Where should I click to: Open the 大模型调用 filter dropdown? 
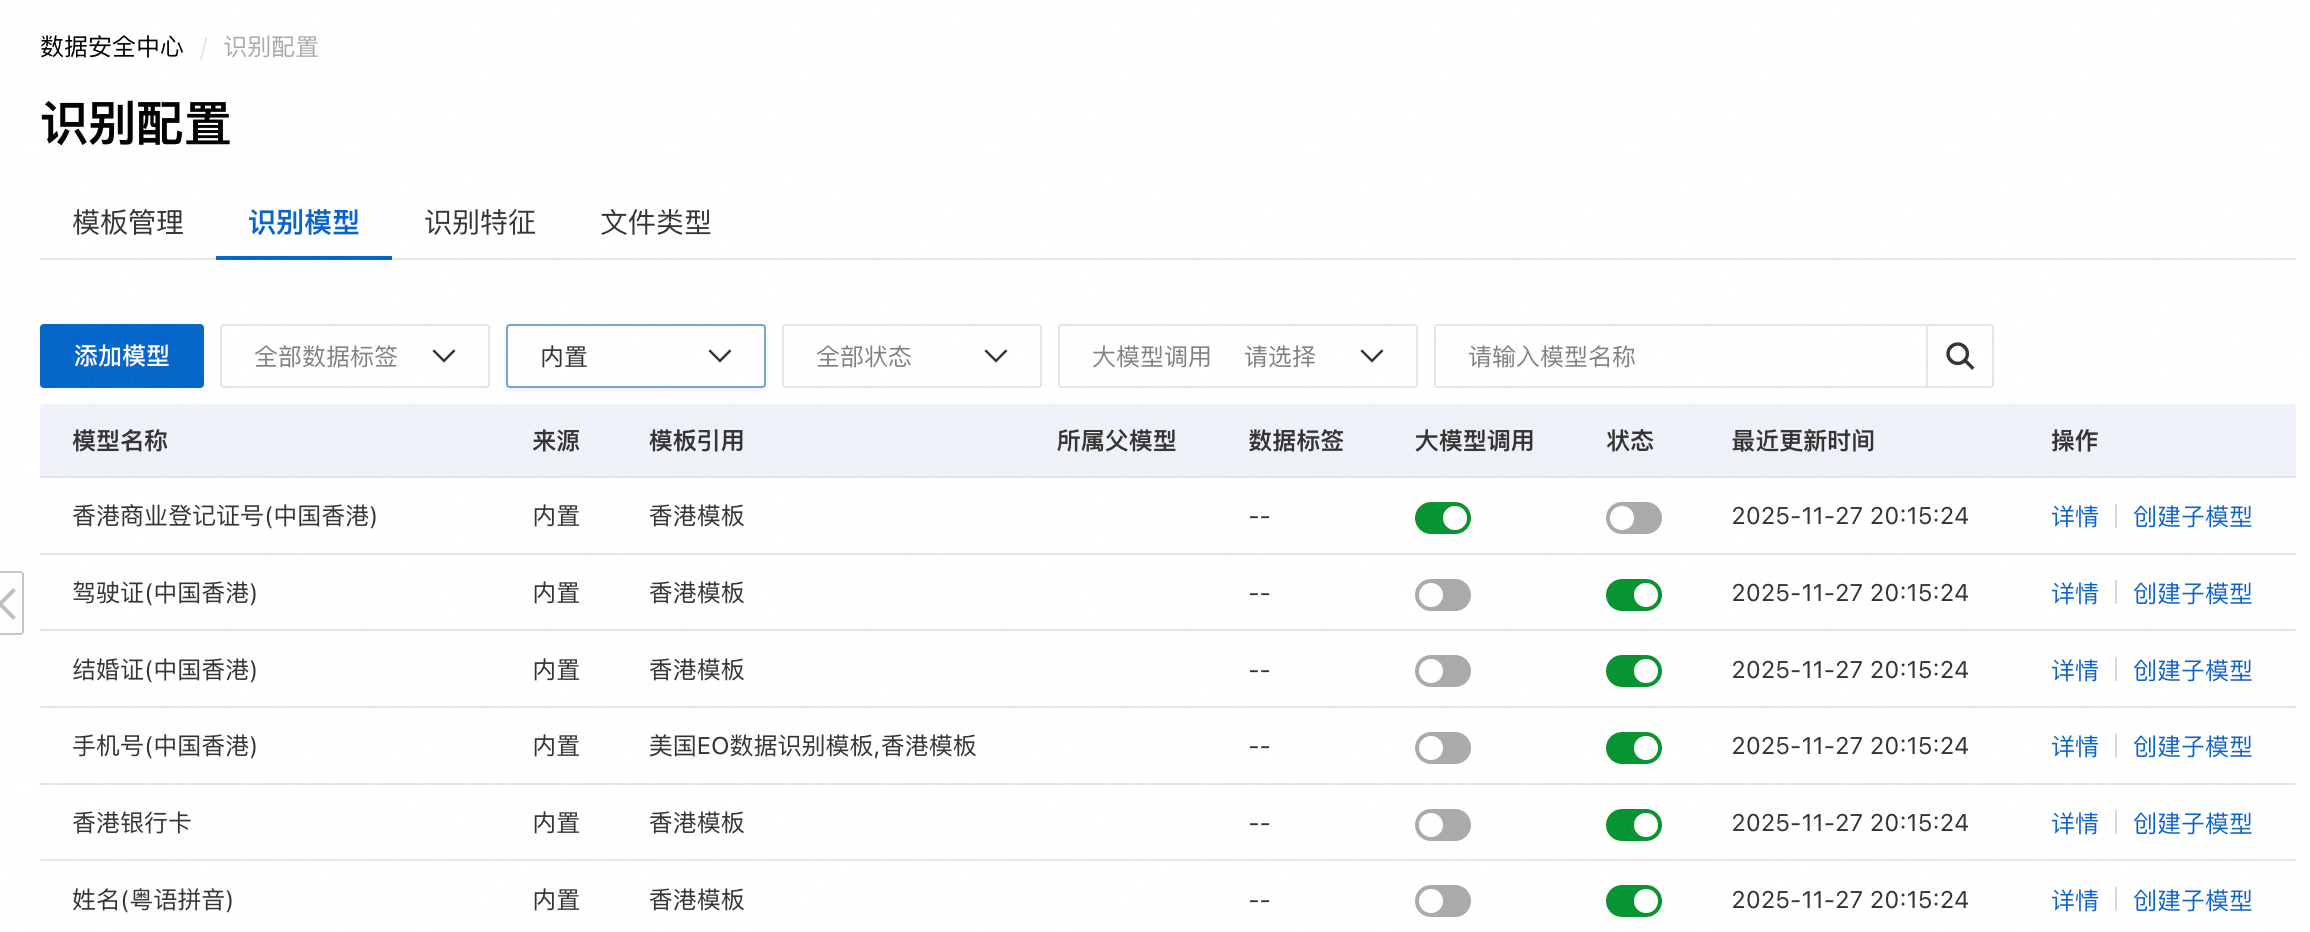pos(1237,356)
